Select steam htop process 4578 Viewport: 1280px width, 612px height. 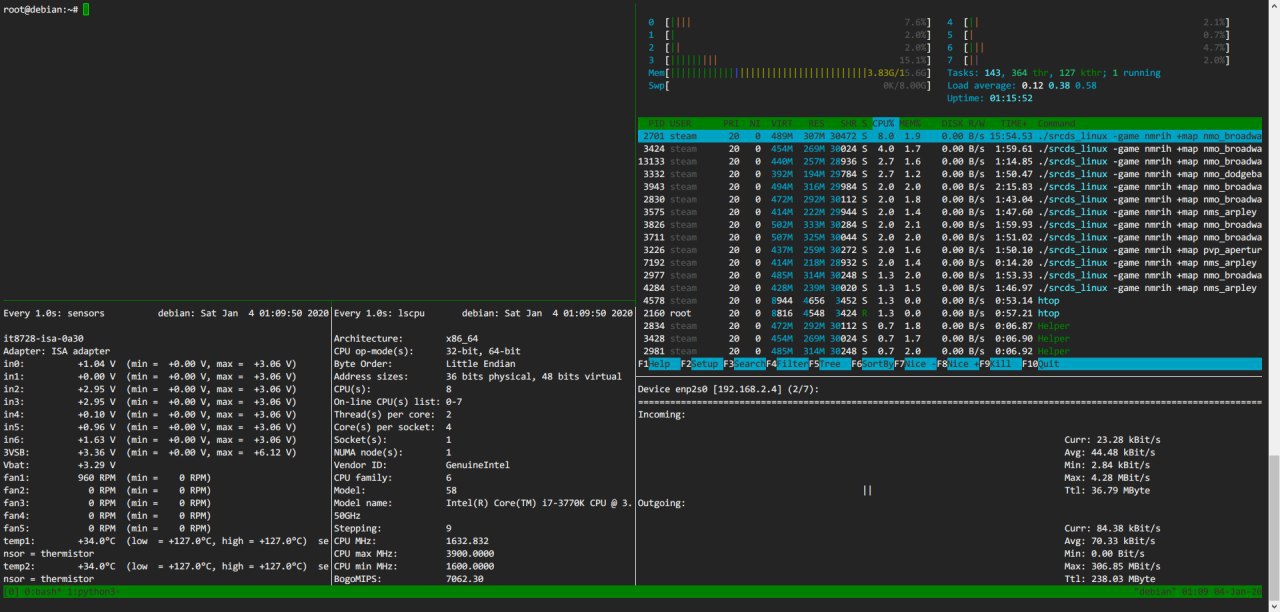[950, 301]
